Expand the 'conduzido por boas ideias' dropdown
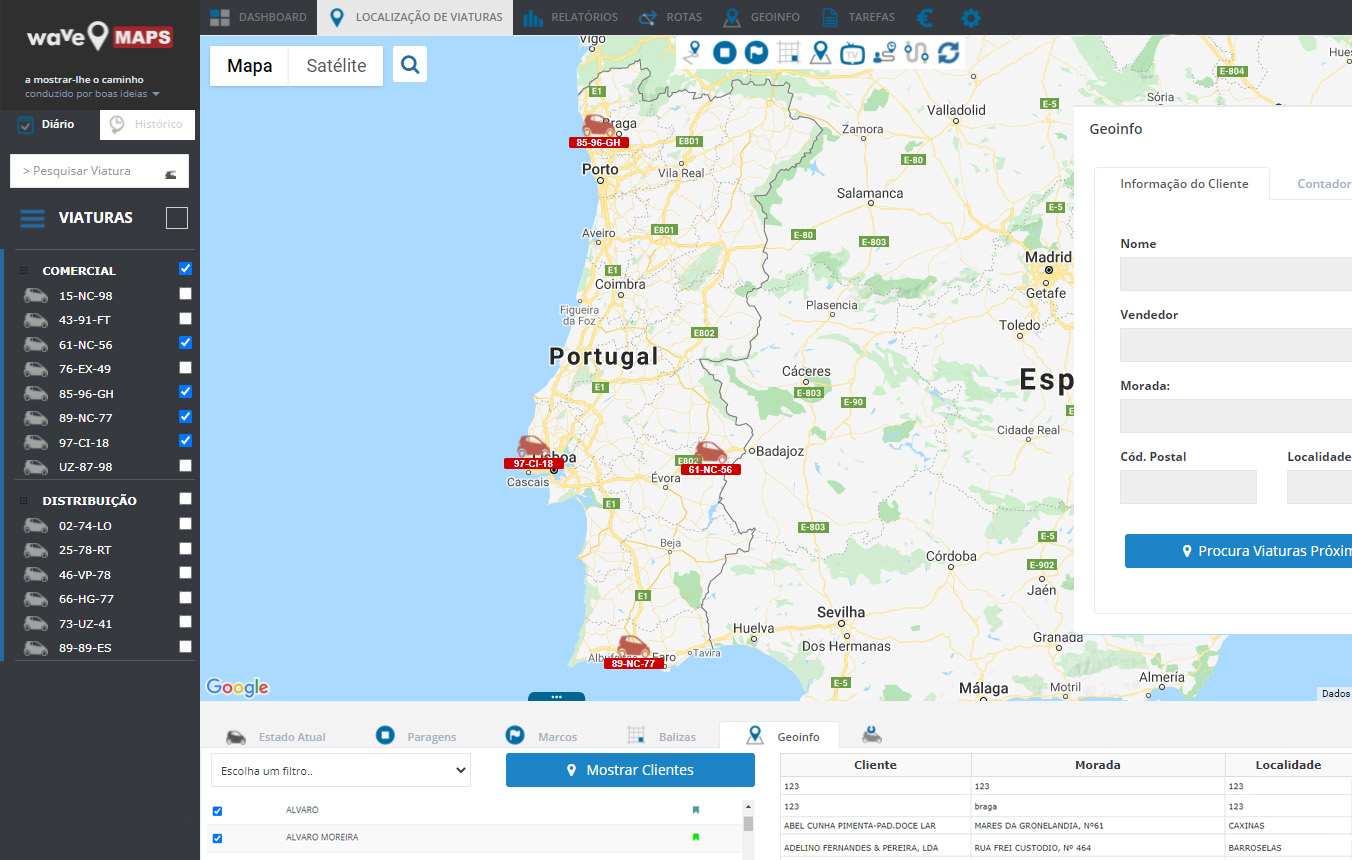1352x860 pixels. [156, 94]
